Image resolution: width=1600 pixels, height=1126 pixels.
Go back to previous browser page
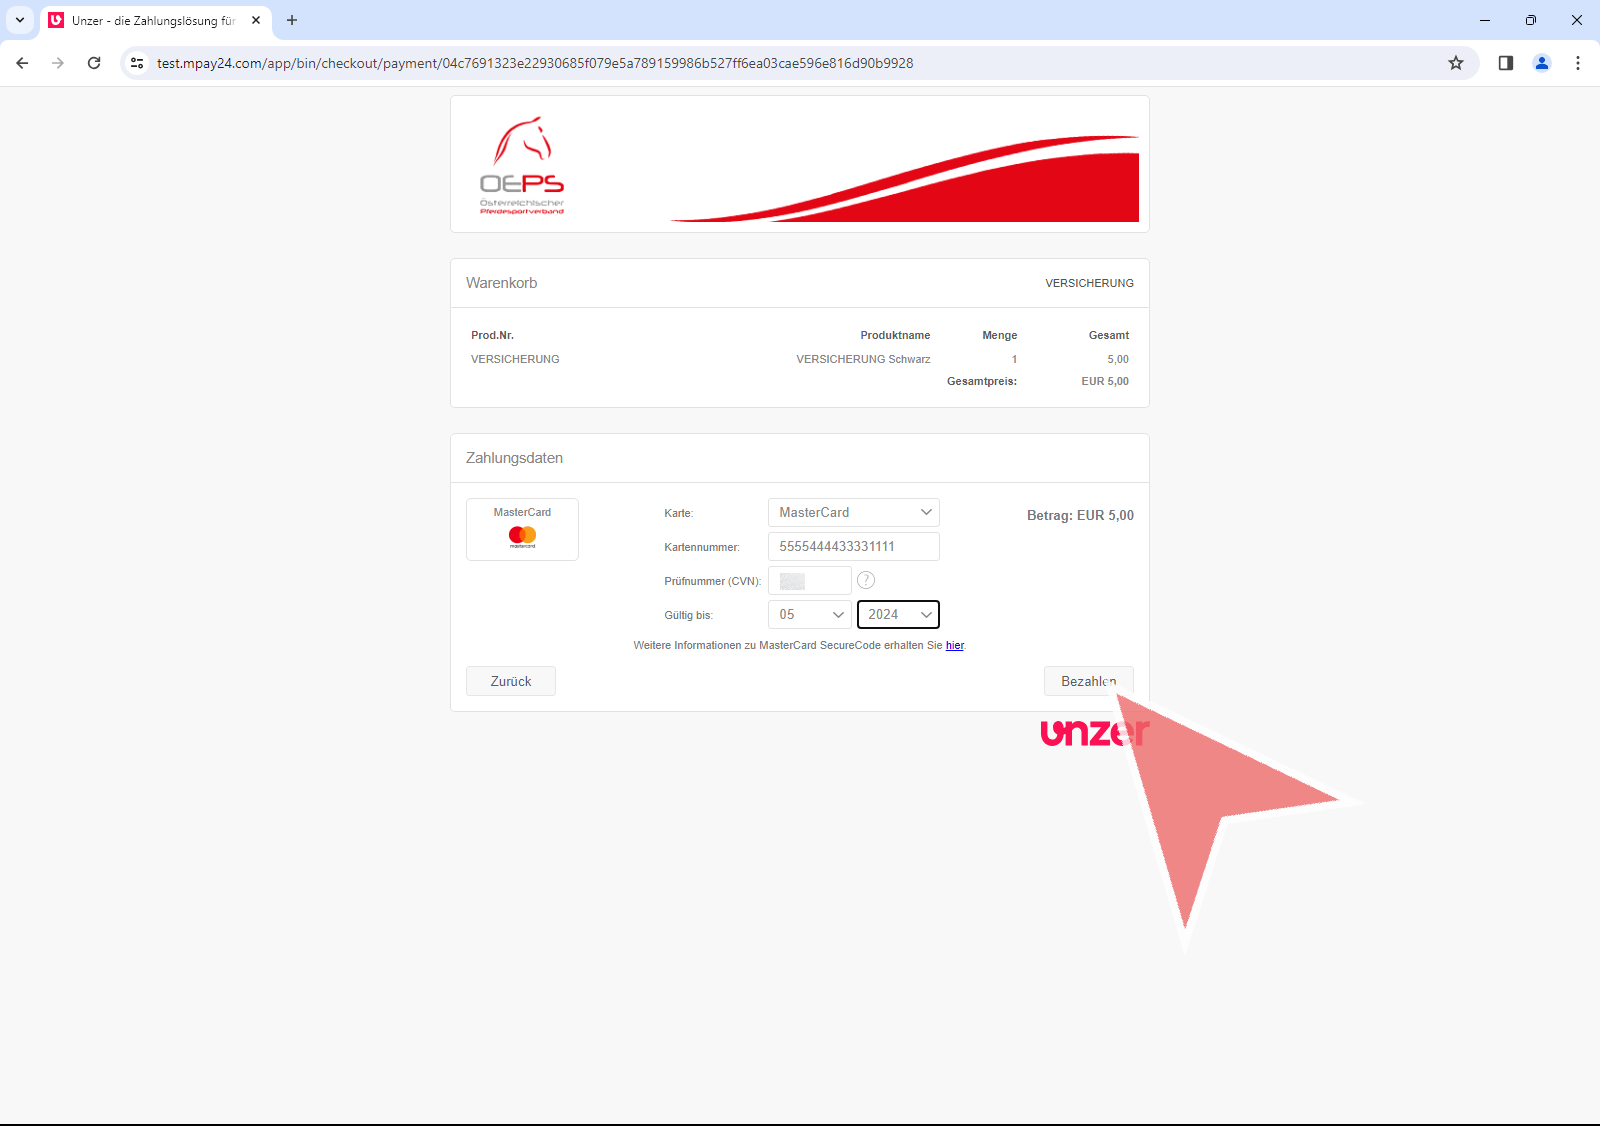click(22, 63)
